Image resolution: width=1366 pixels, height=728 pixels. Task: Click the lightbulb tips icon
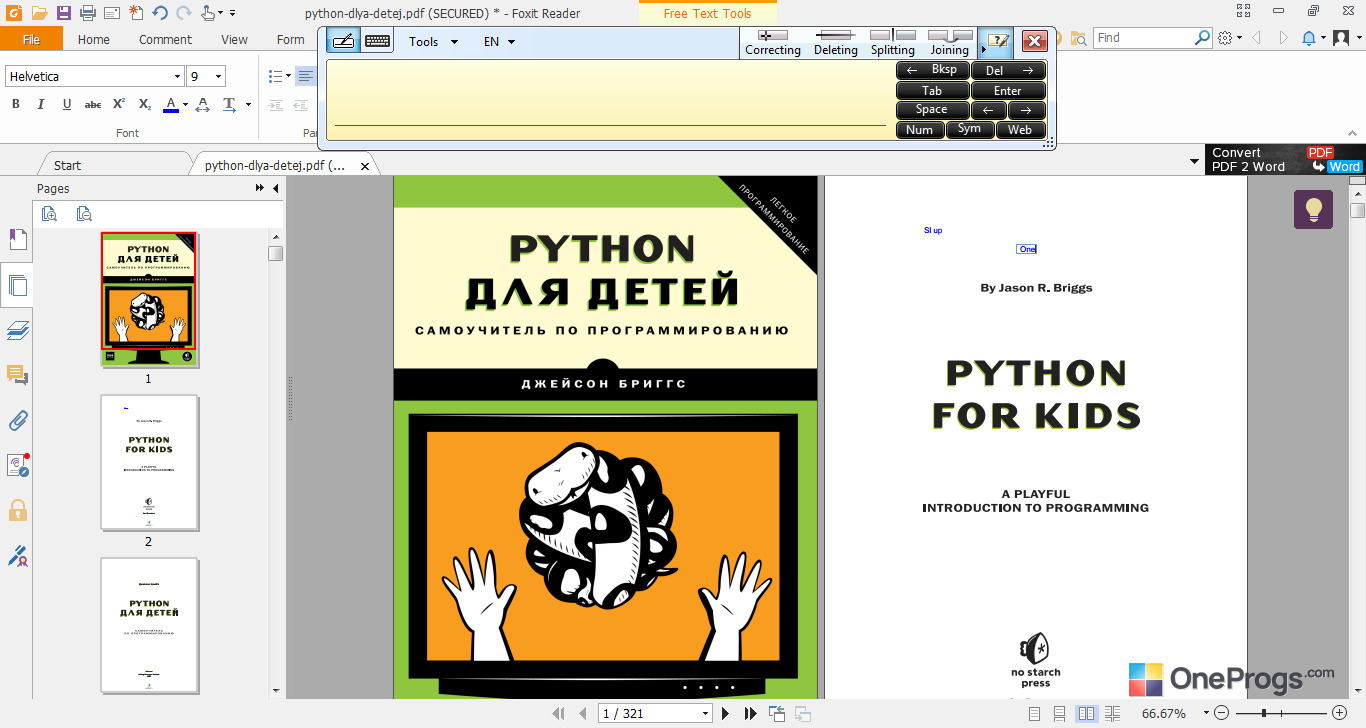pyautogui.click(x=1313, y=209)
